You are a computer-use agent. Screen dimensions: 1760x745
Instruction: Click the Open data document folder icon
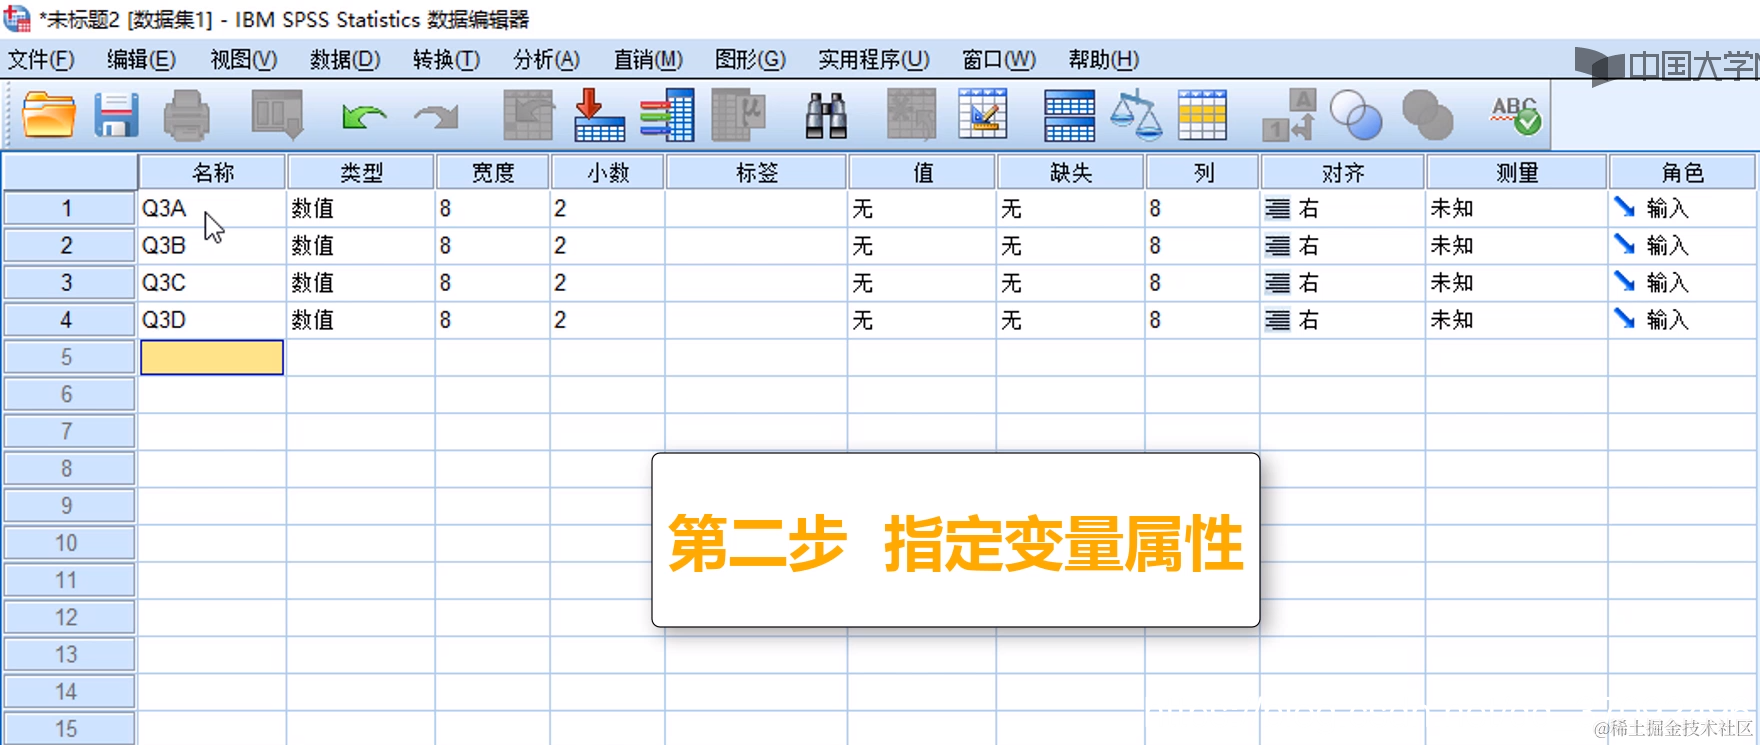pos(49,115)
